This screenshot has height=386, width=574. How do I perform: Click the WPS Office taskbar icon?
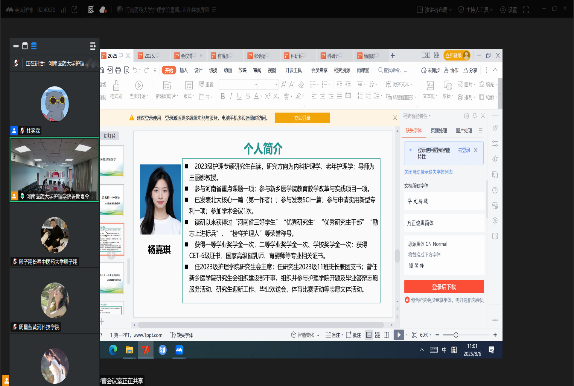pos(146,350)
